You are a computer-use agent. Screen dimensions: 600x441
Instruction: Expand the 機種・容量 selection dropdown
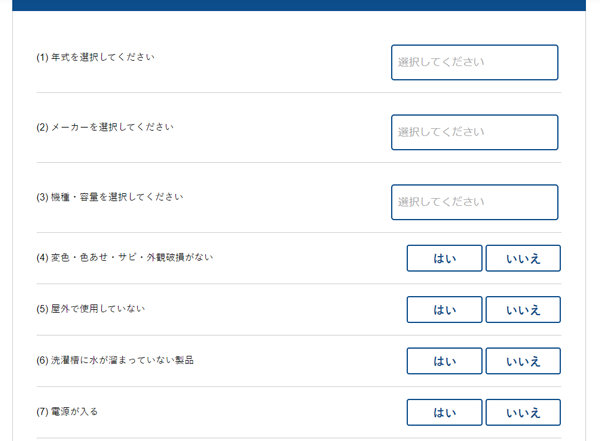click(x=474, y=203)
